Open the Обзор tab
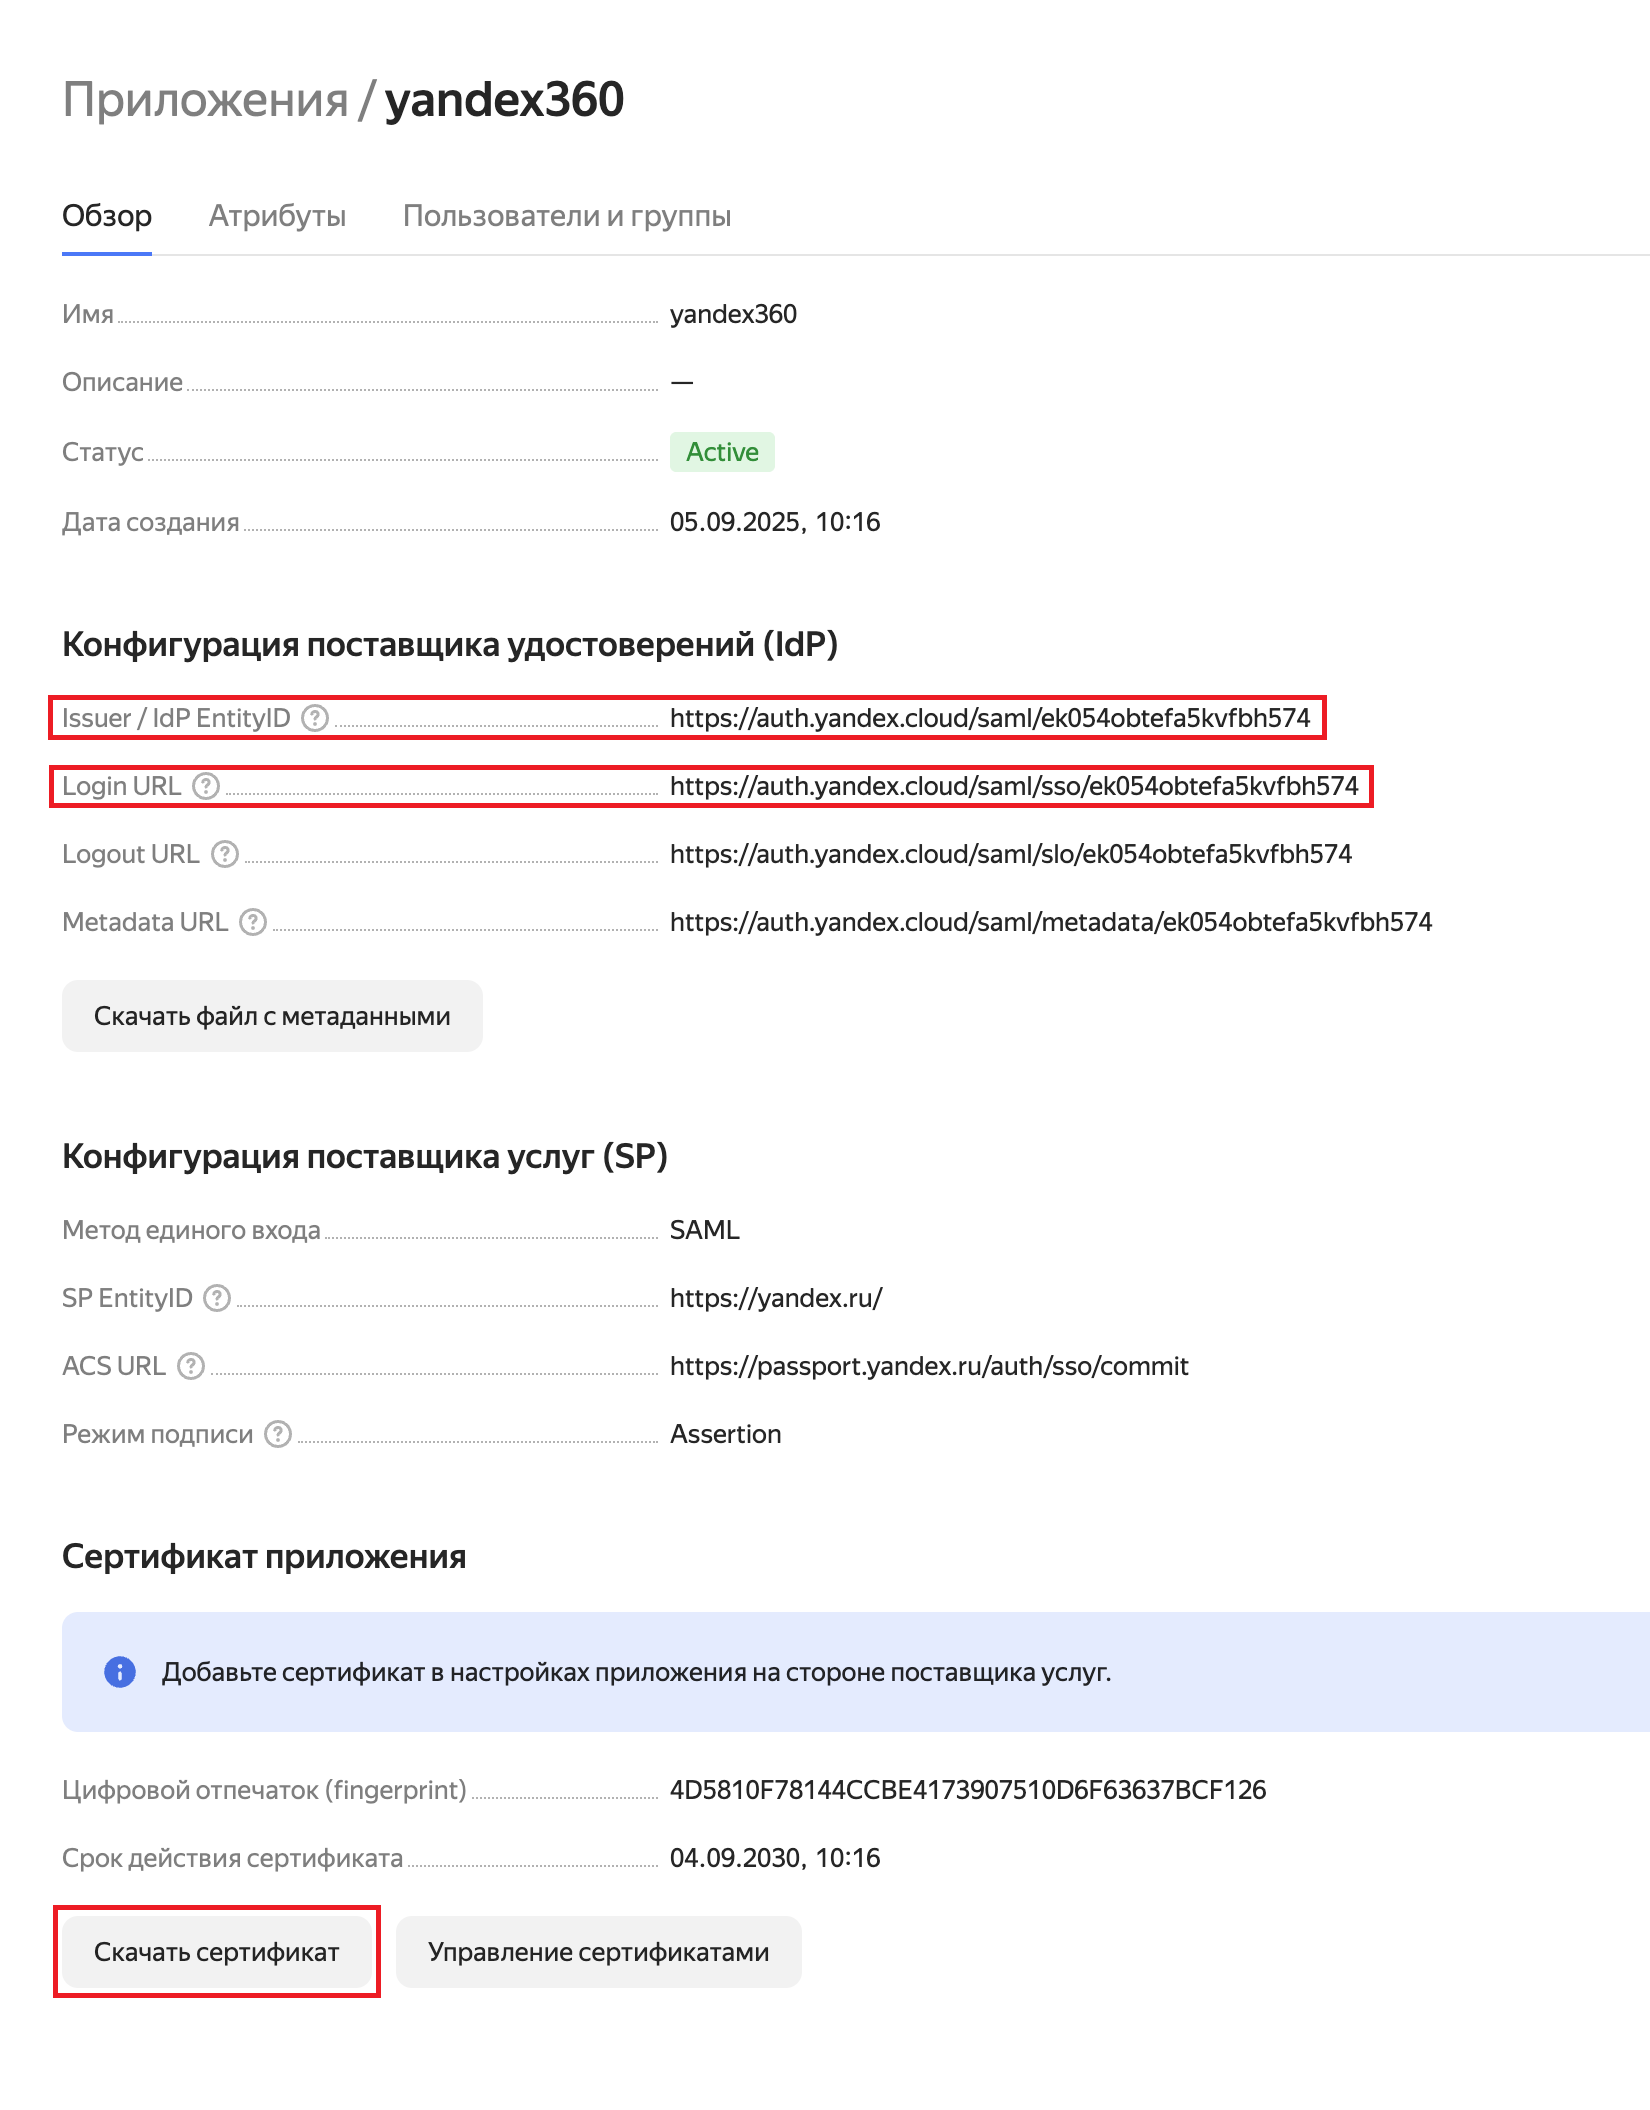This screenshot has width=1650, height=2110. 107,216
